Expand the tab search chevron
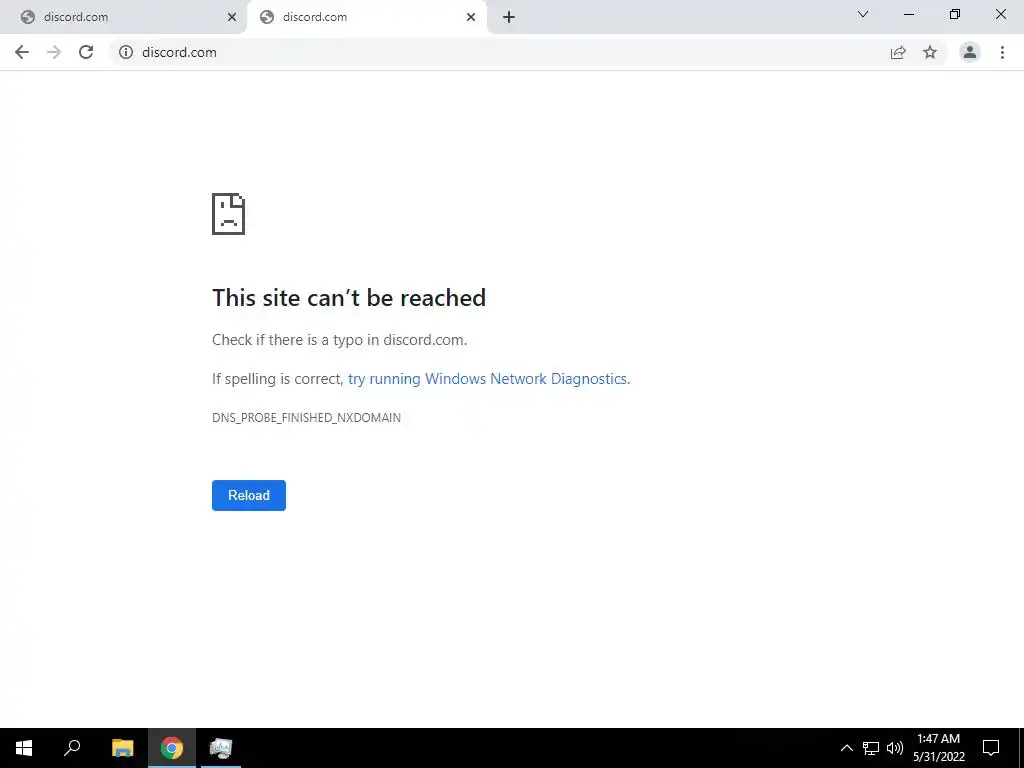The image size is (1024, 768). (863, 14)
